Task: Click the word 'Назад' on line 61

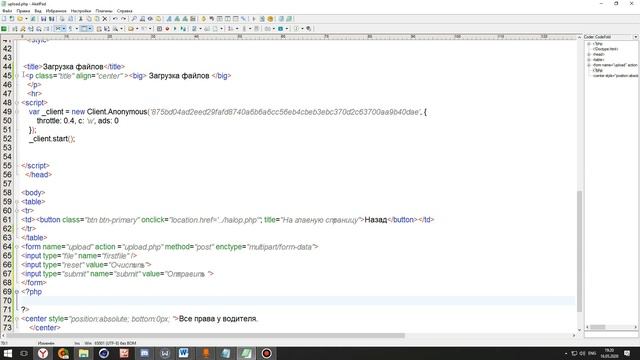Action: pyautogui.click(x=376, y=220)
